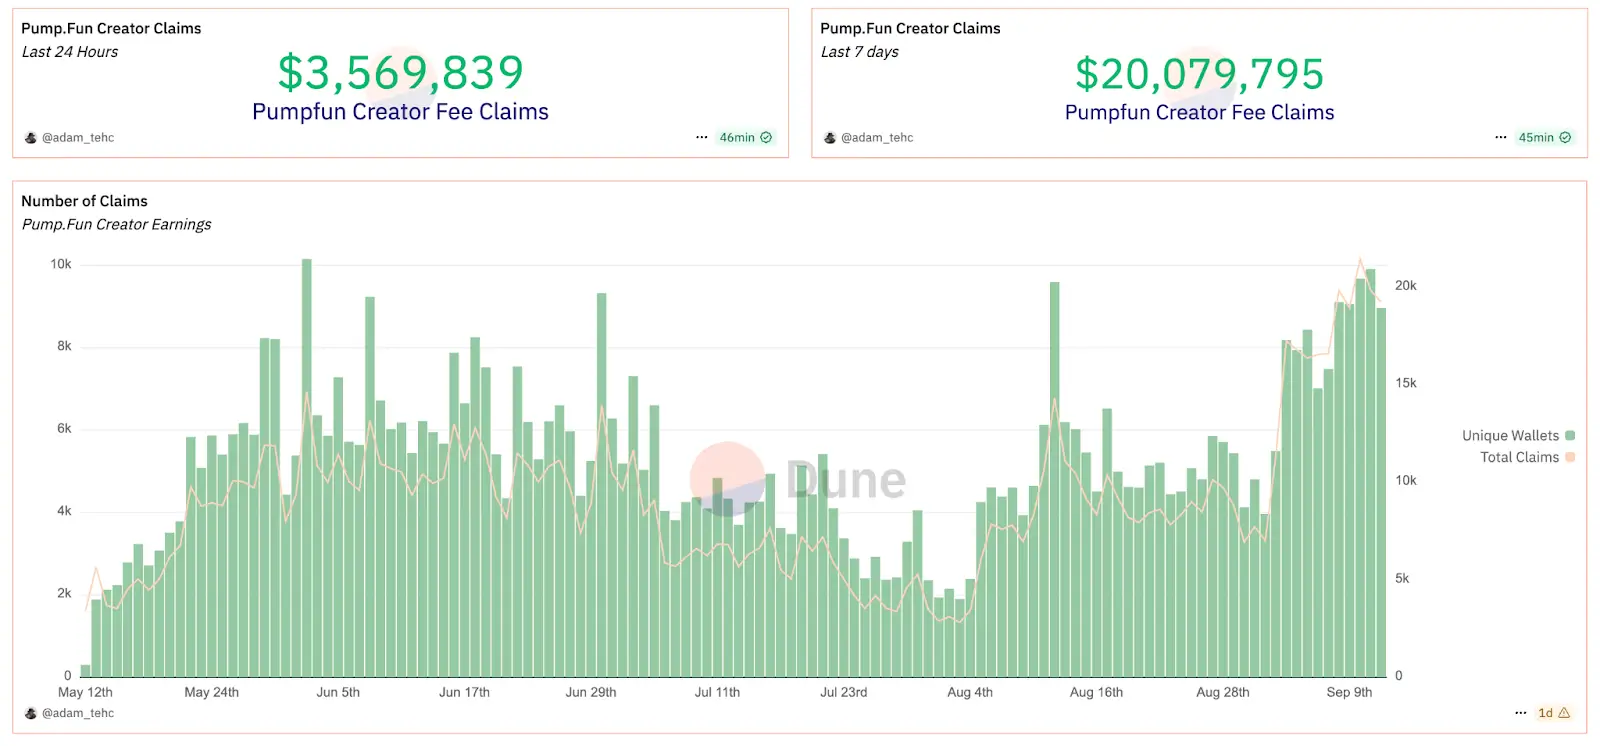Click the tallest early-June bar above 10k
Viewport: 1600px width, 746px height.
tap(307, 468)
